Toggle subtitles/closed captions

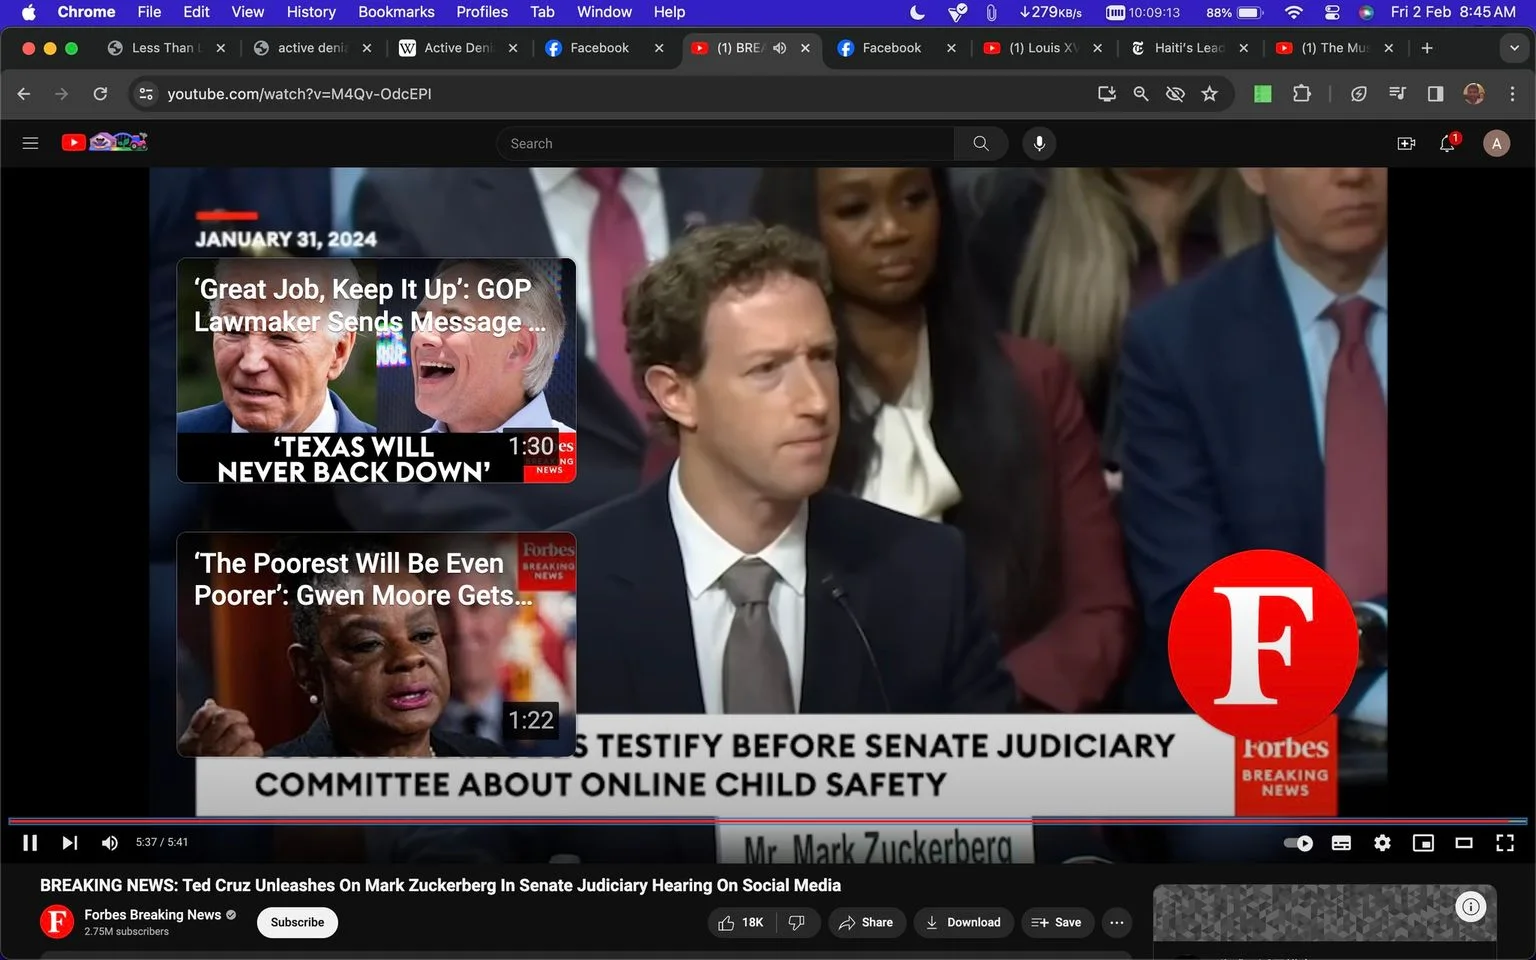tap(1341, 843)
